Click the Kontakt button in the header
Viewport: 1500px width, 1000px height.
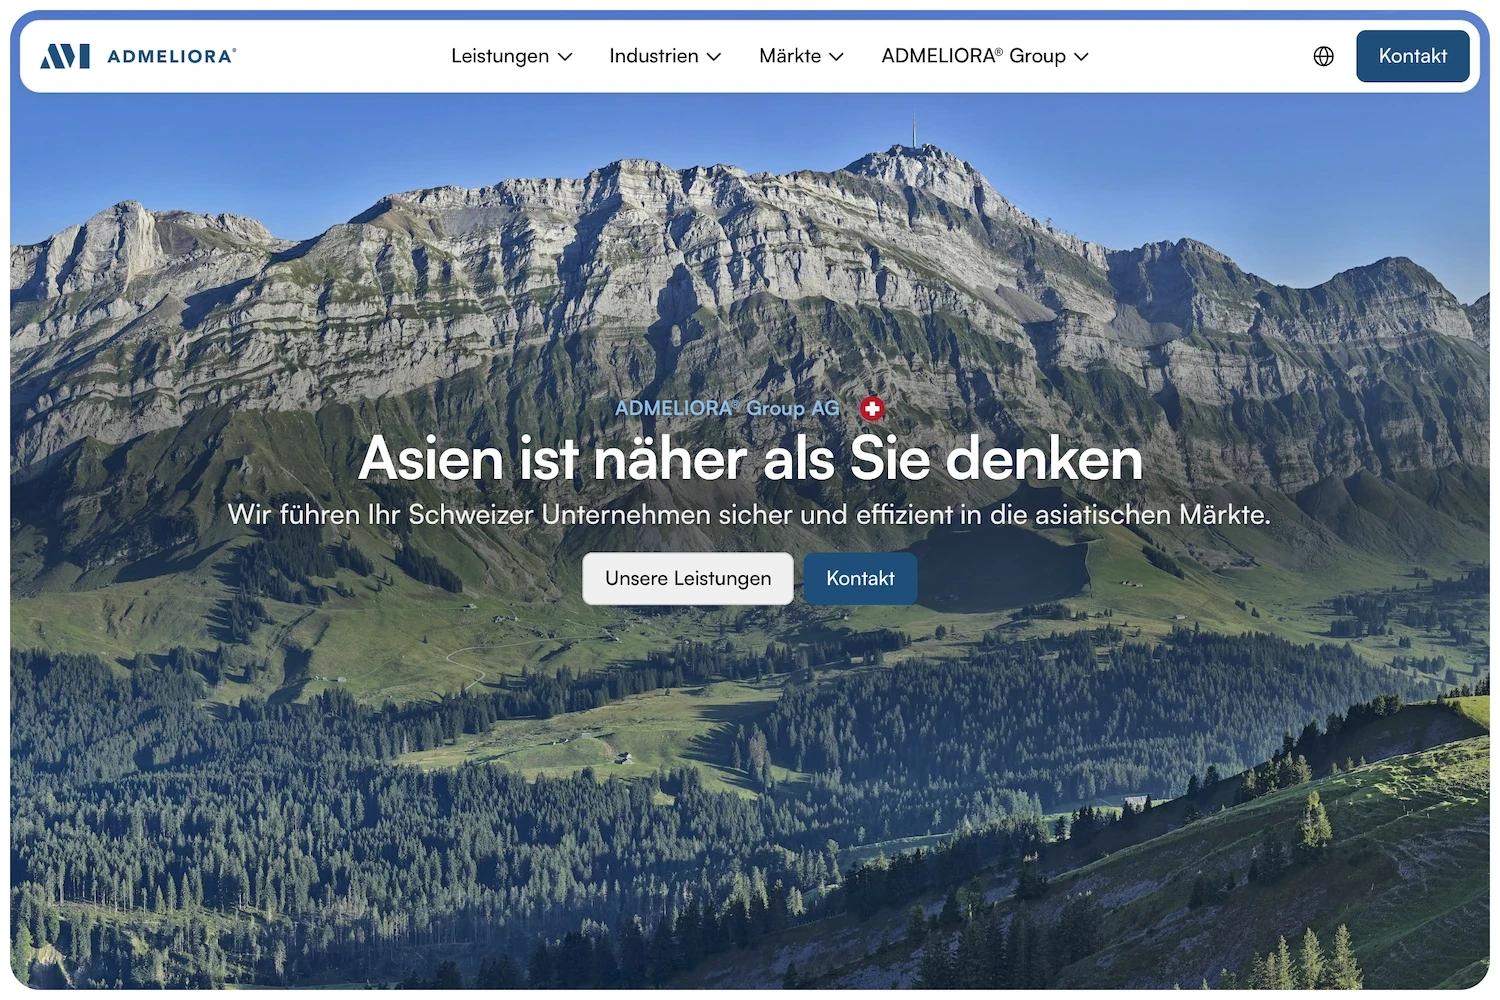pos(1412,56)
